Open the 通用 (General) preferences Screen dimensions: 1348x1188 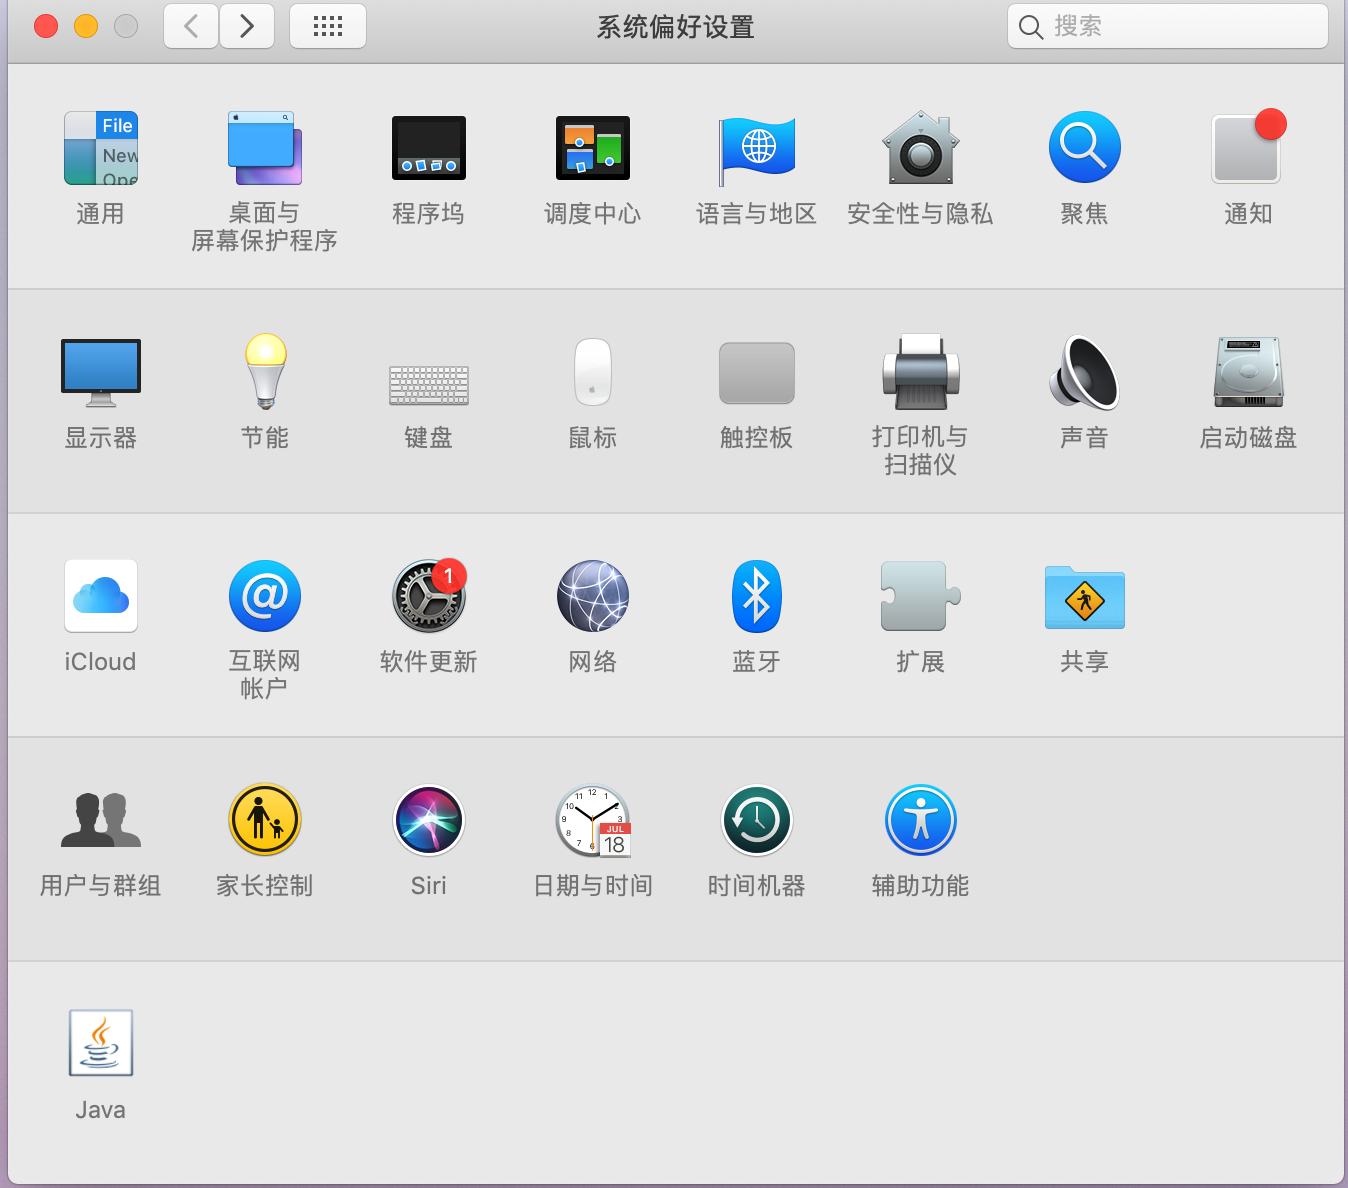pos(101,148)
